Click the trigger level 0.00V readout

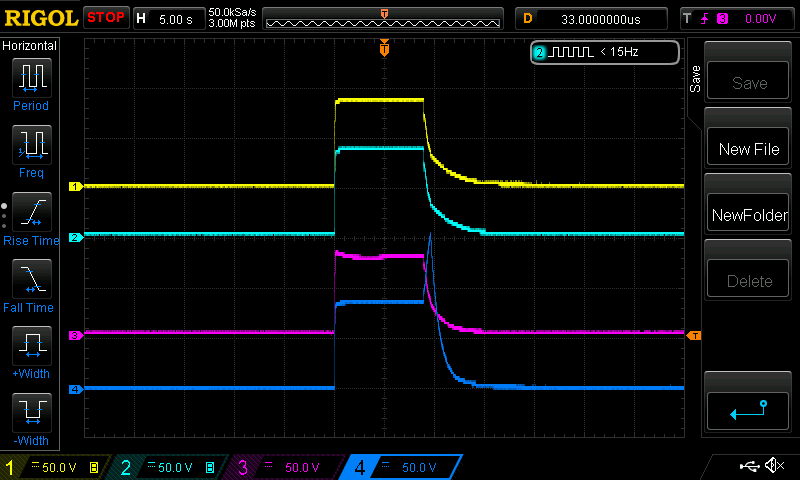[x=760, y=19]
